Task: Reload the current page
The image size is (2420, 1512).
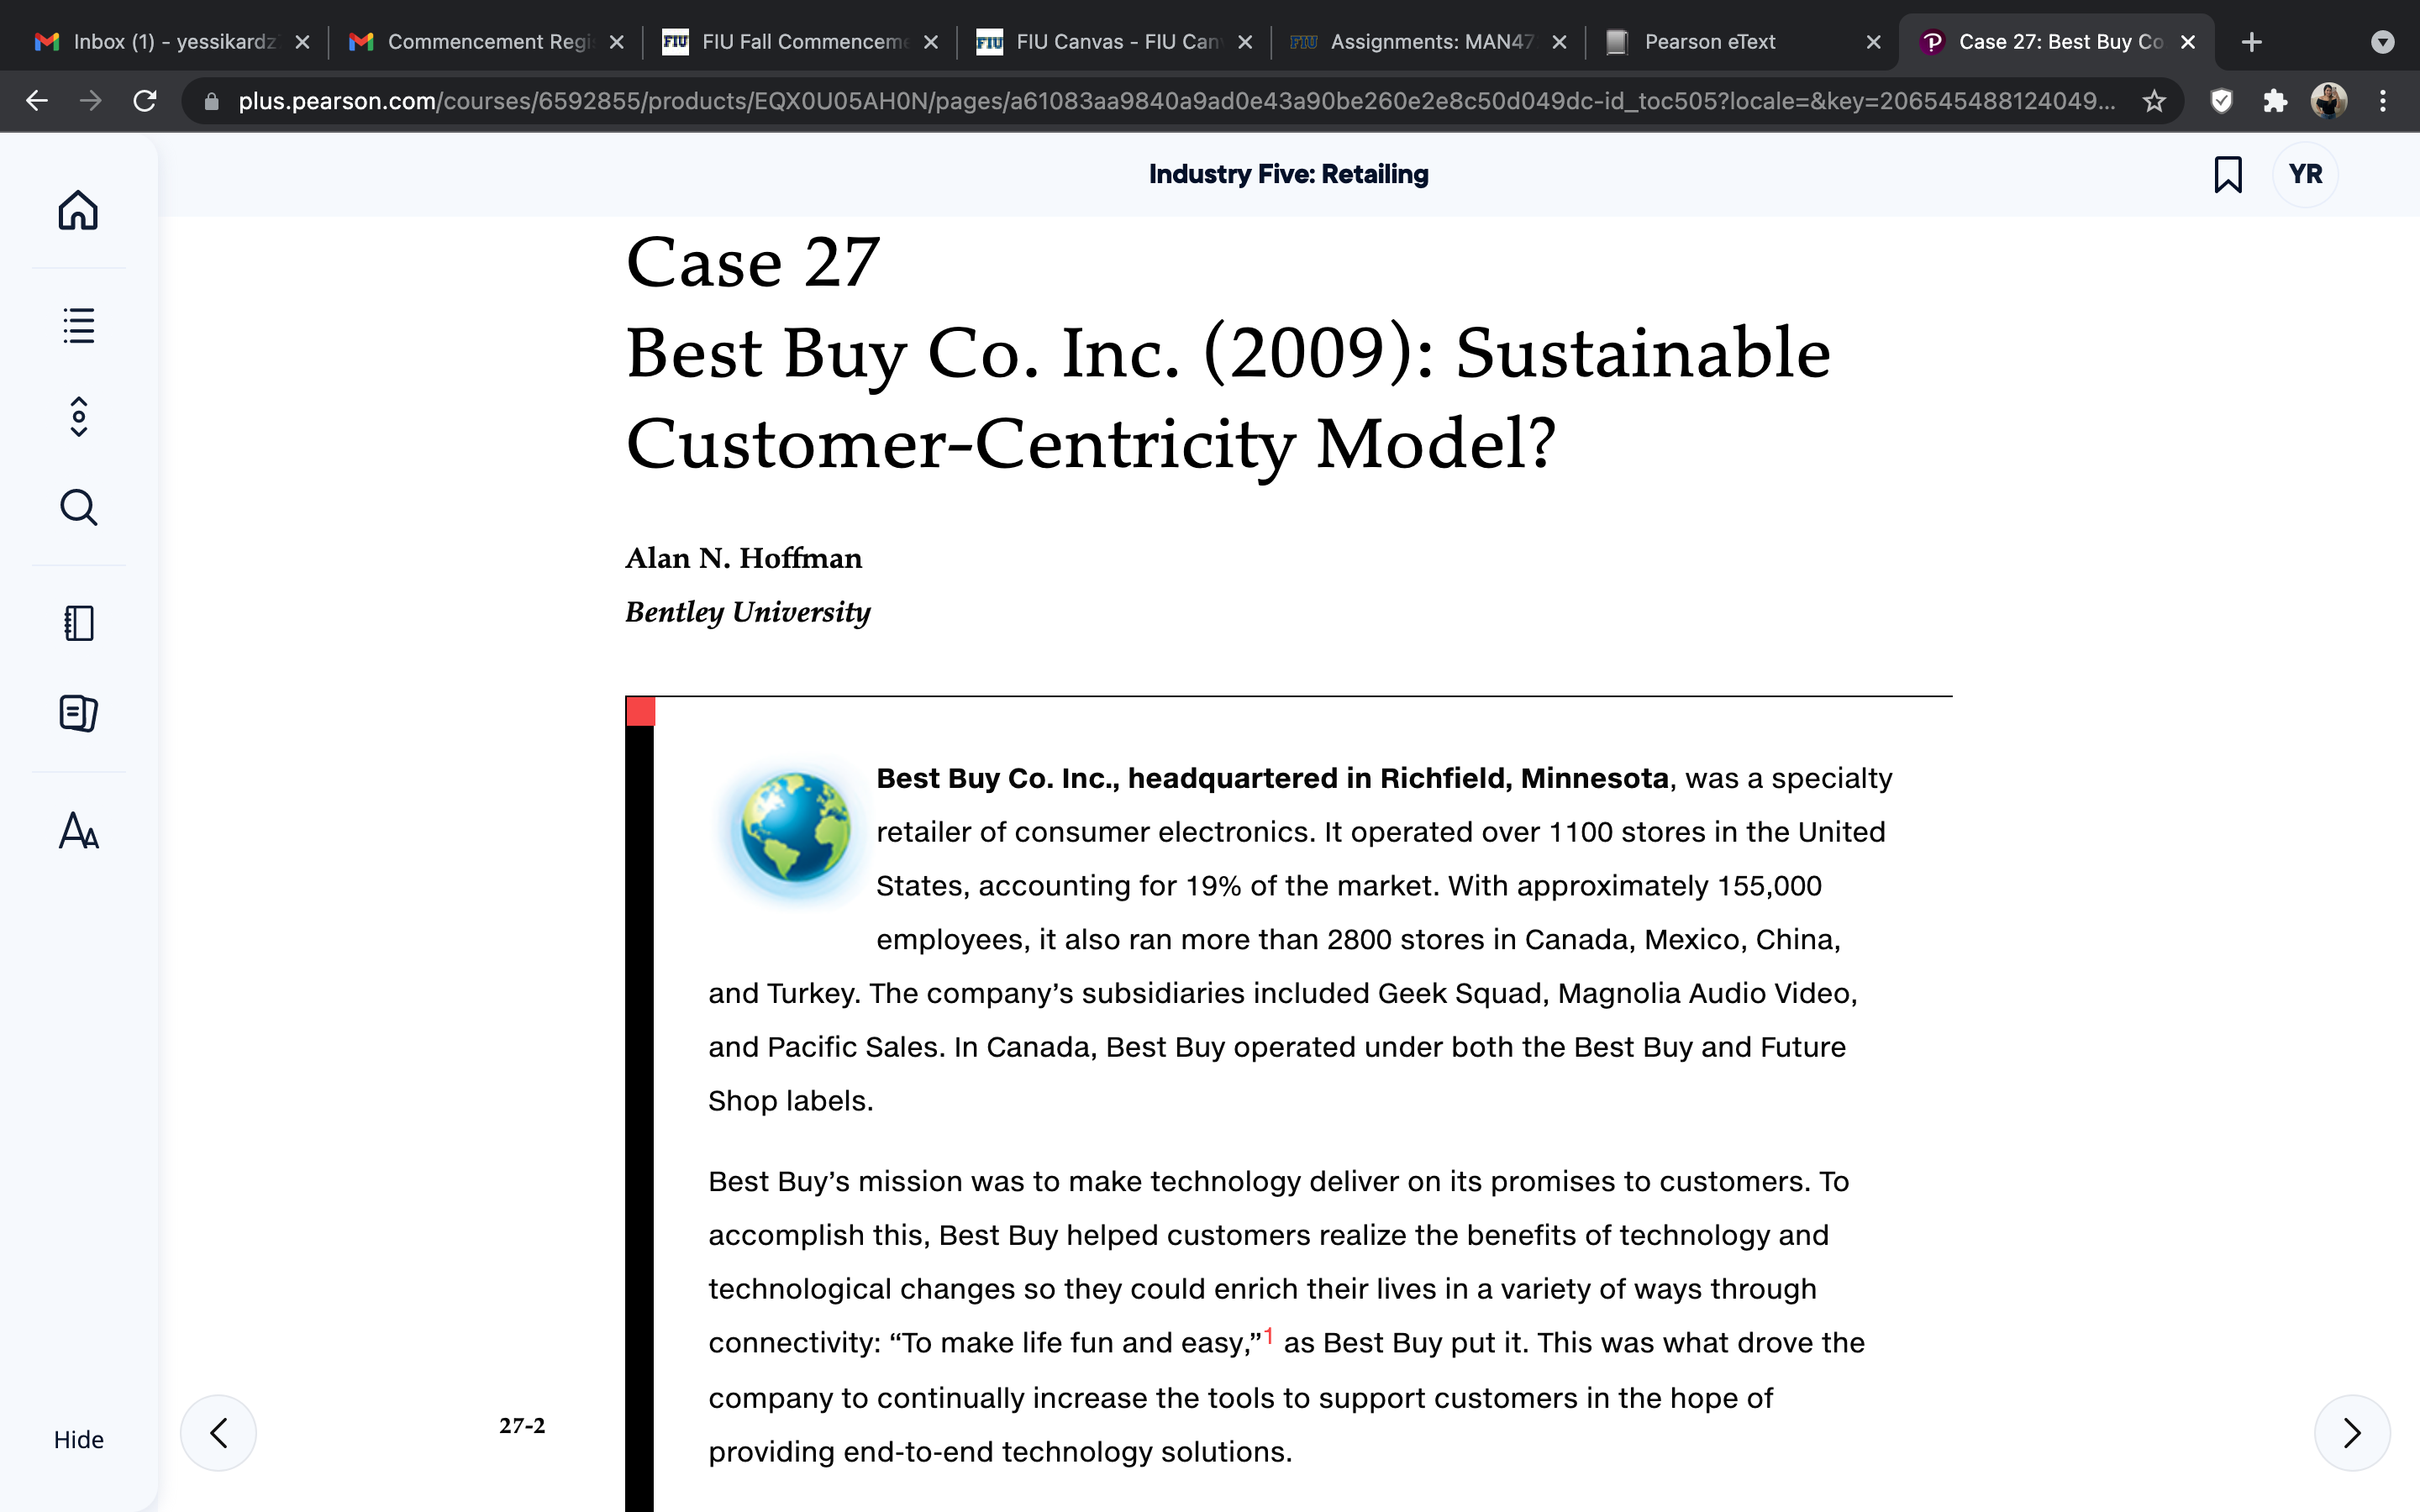Action: point(145,101)
